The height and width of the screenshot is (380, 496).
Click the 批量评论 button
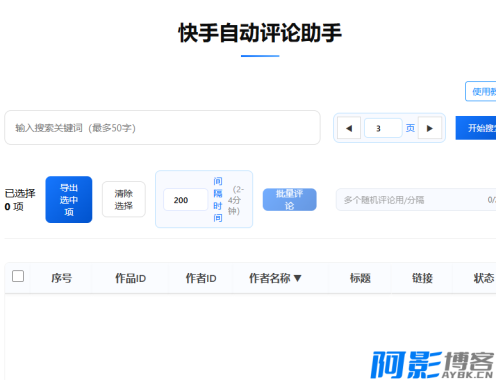(289, 199)
